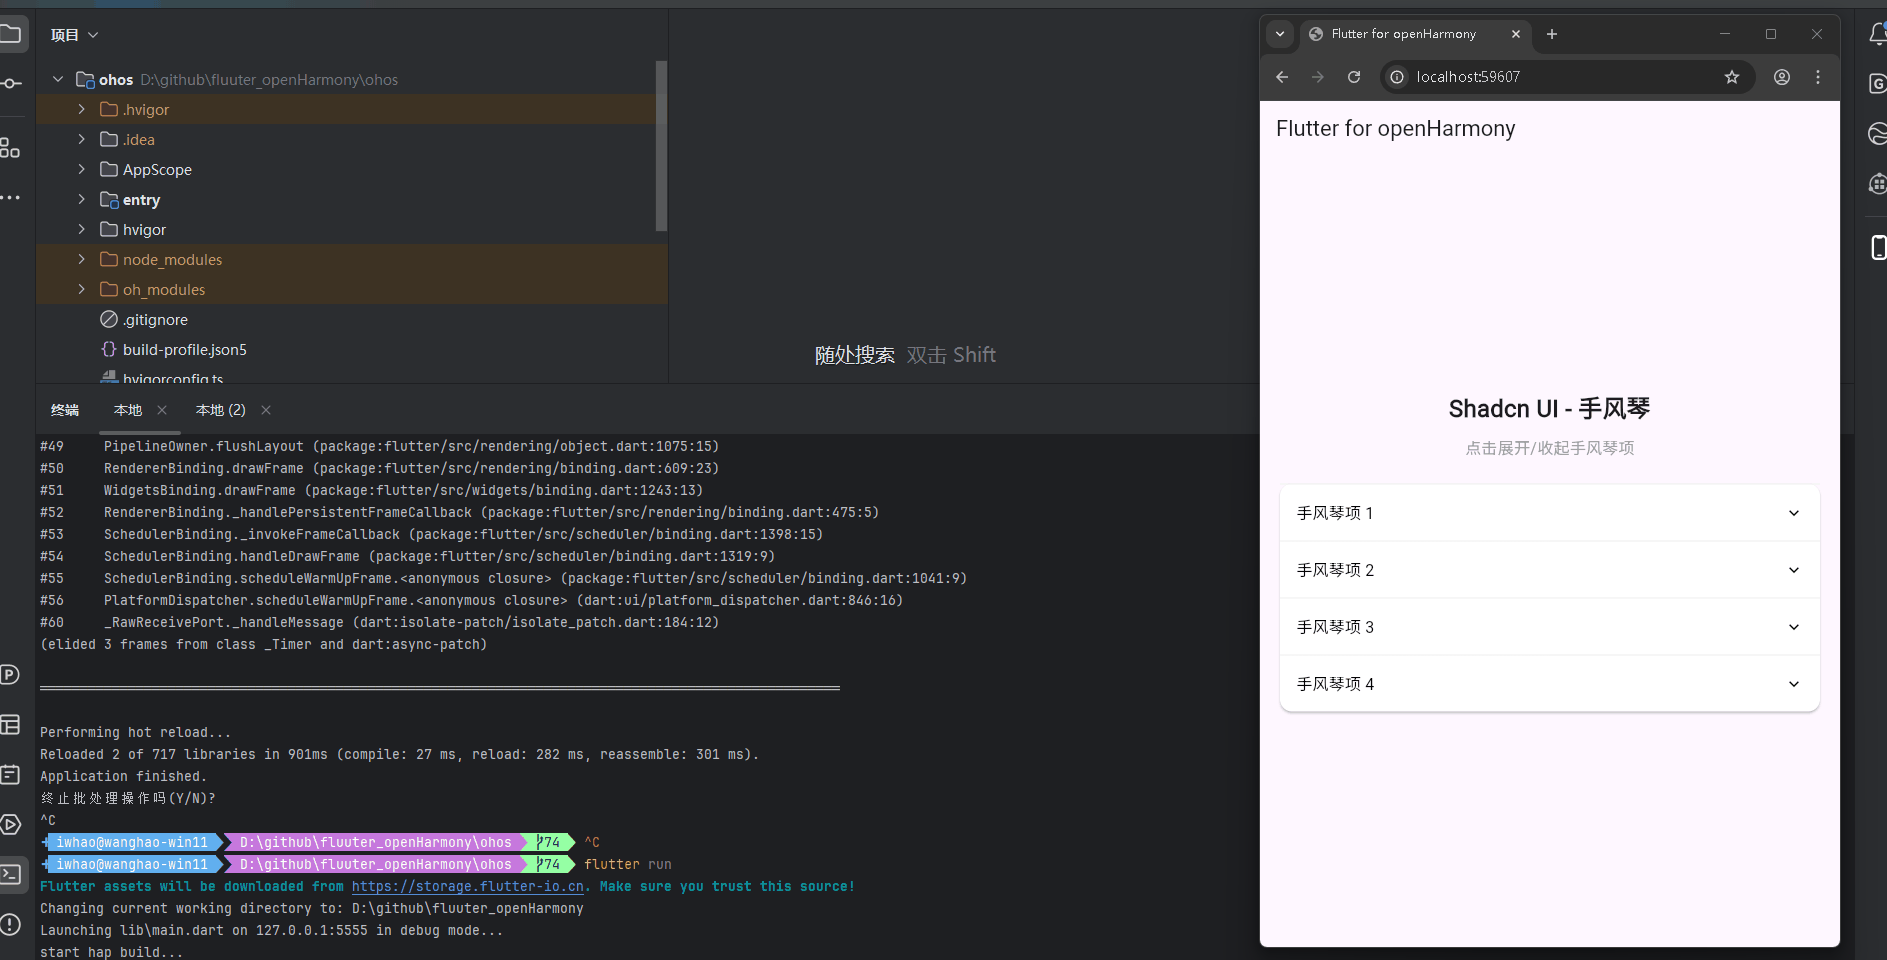Expand the .hvigor folder
This screenshot has height=960, width=1887.
(x=82, y=109)
